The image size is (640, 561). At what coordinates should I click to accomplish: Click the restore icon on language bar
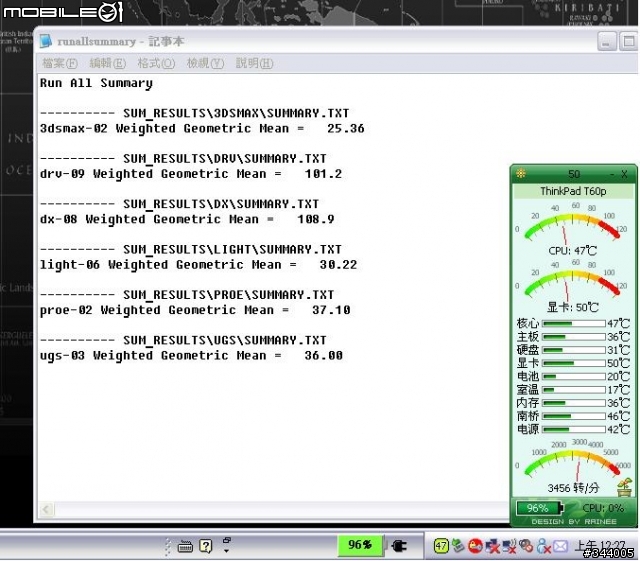tap(227, 540)
